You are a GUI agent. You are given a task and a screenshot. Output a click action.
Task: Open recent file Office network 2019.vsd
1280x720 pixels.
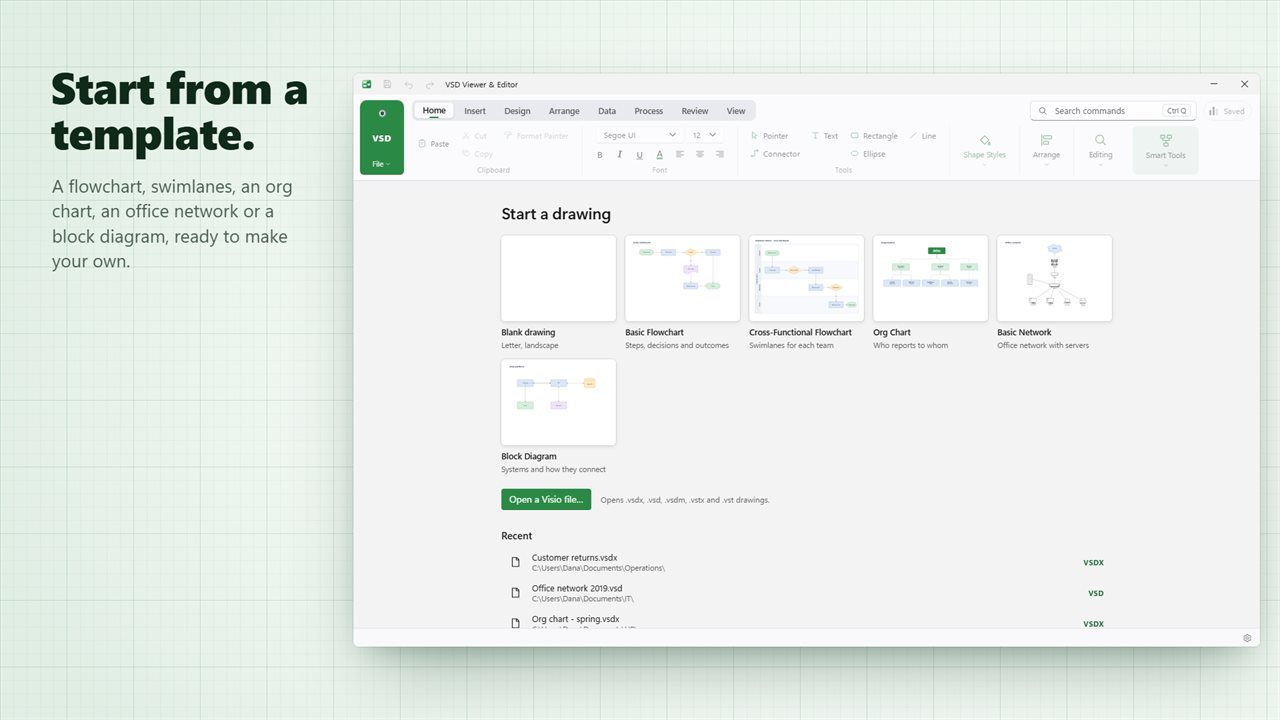point(807,593)
